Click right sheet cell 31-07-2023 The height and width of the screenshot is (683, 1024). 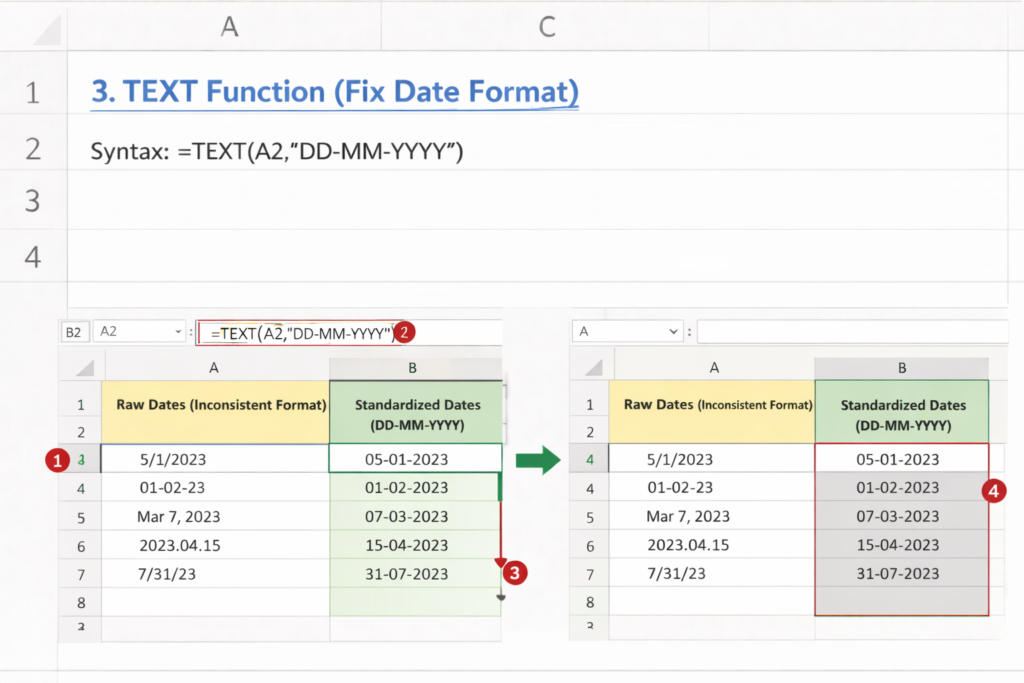click(902, 573)
